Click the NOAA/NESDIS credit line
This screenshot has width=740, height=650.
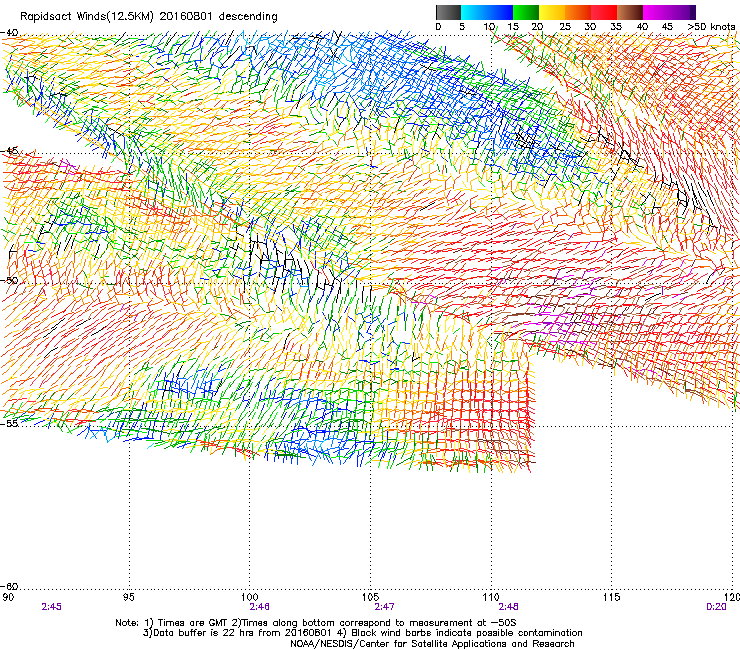pyautogui.click(x=432, y=644)
